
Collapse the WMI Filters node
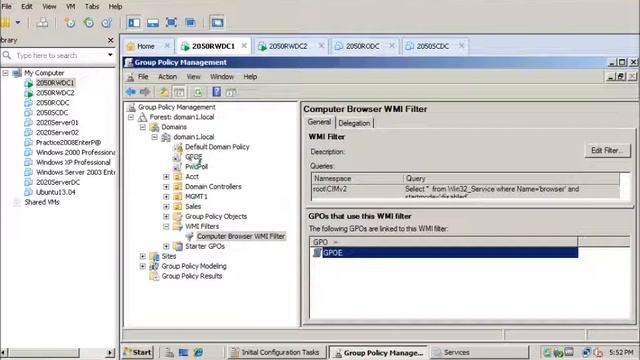[x=166, y=226]
